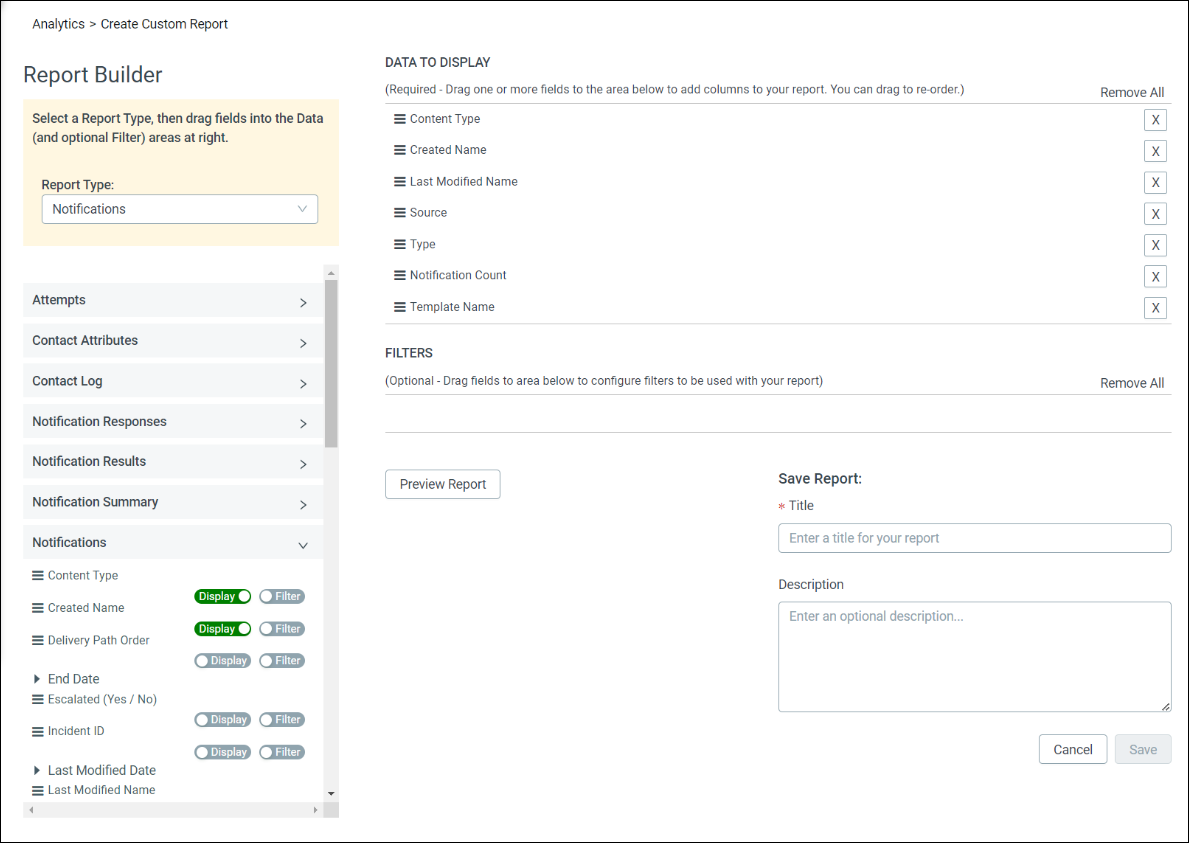
Task: Turn off Display toggle under Content Type
Action: click(222, 597)
